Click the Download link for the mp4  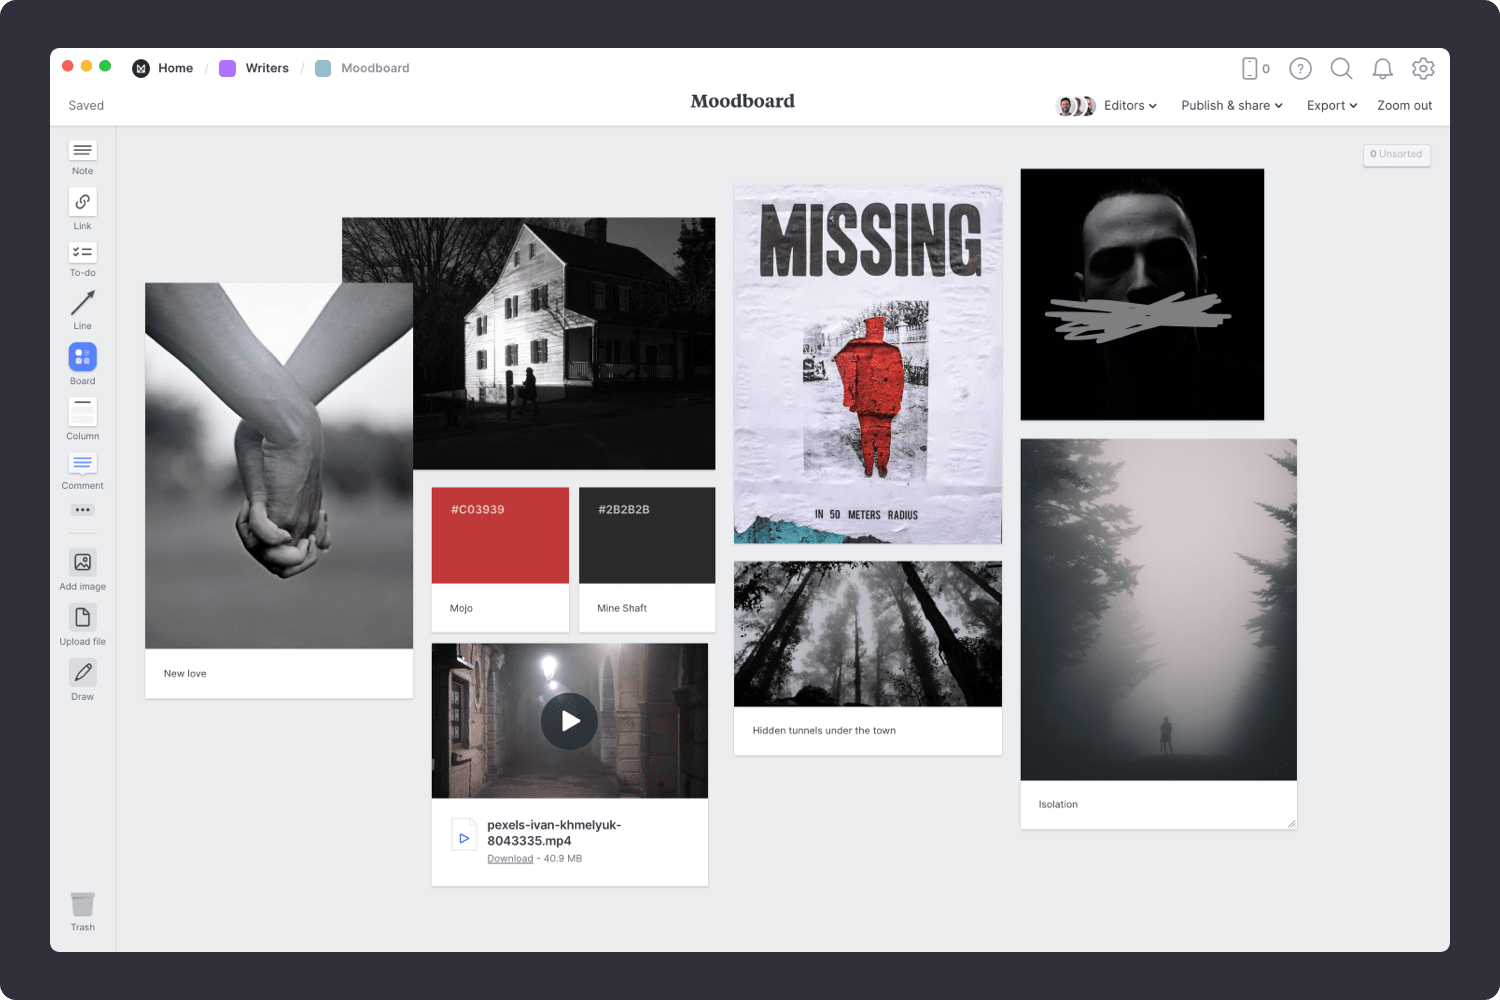click(510, 859)
